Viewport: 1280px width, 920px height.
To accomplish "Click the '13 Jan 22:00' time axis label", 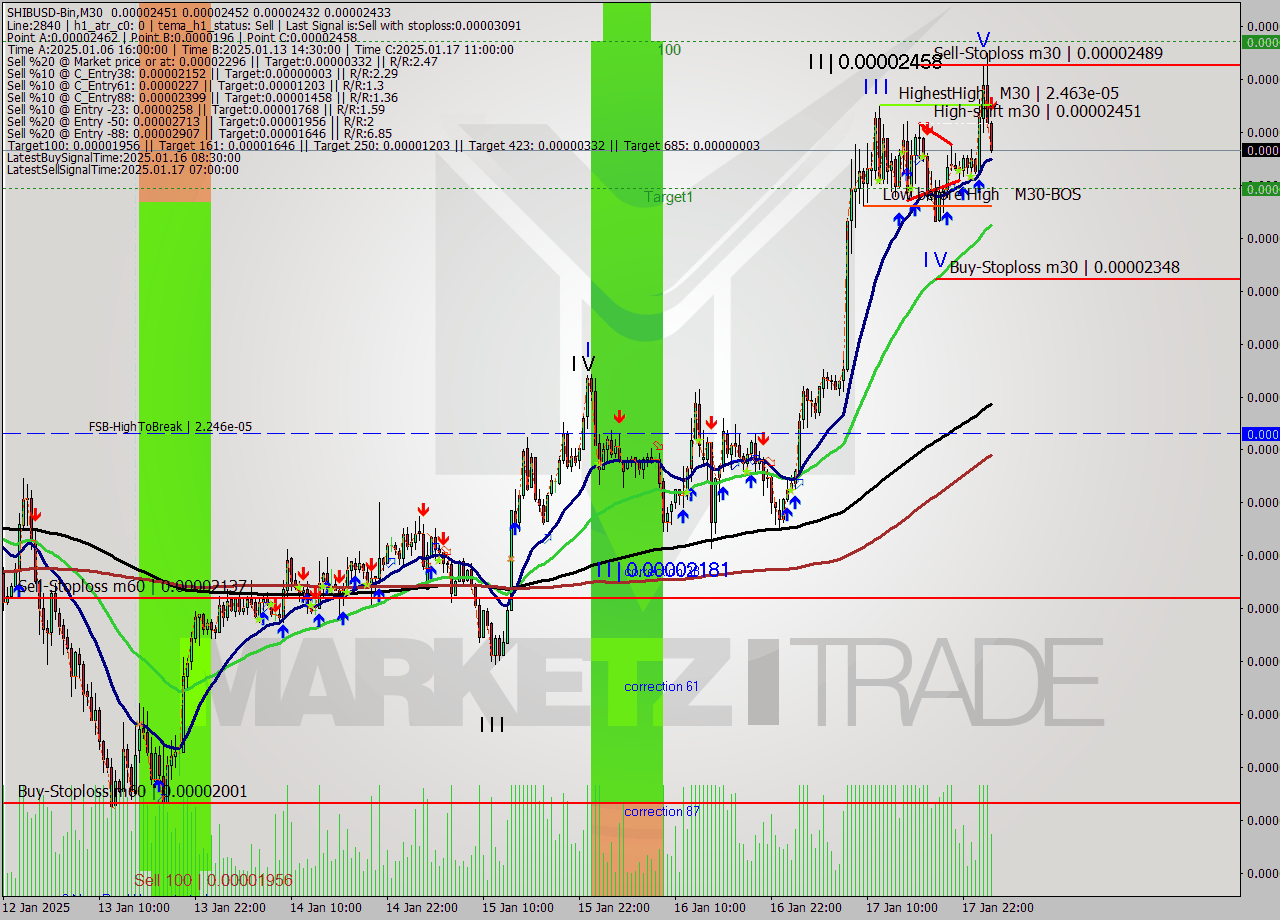I will point(230,908).
